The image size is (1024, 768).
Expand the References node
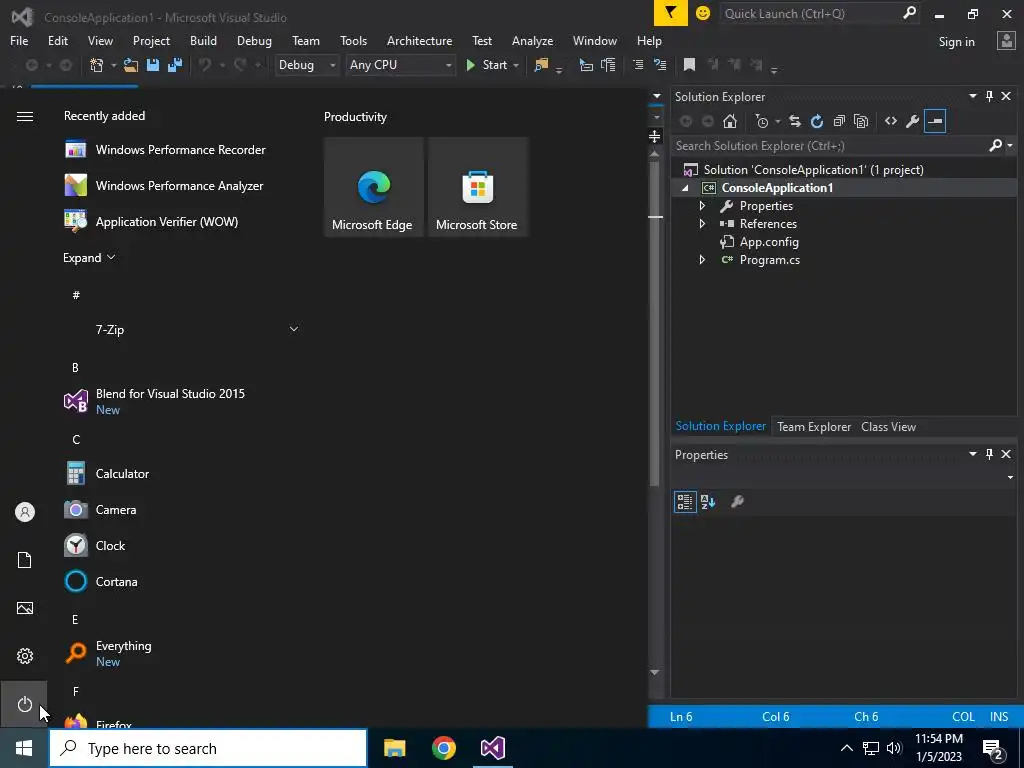click(703, 223)
